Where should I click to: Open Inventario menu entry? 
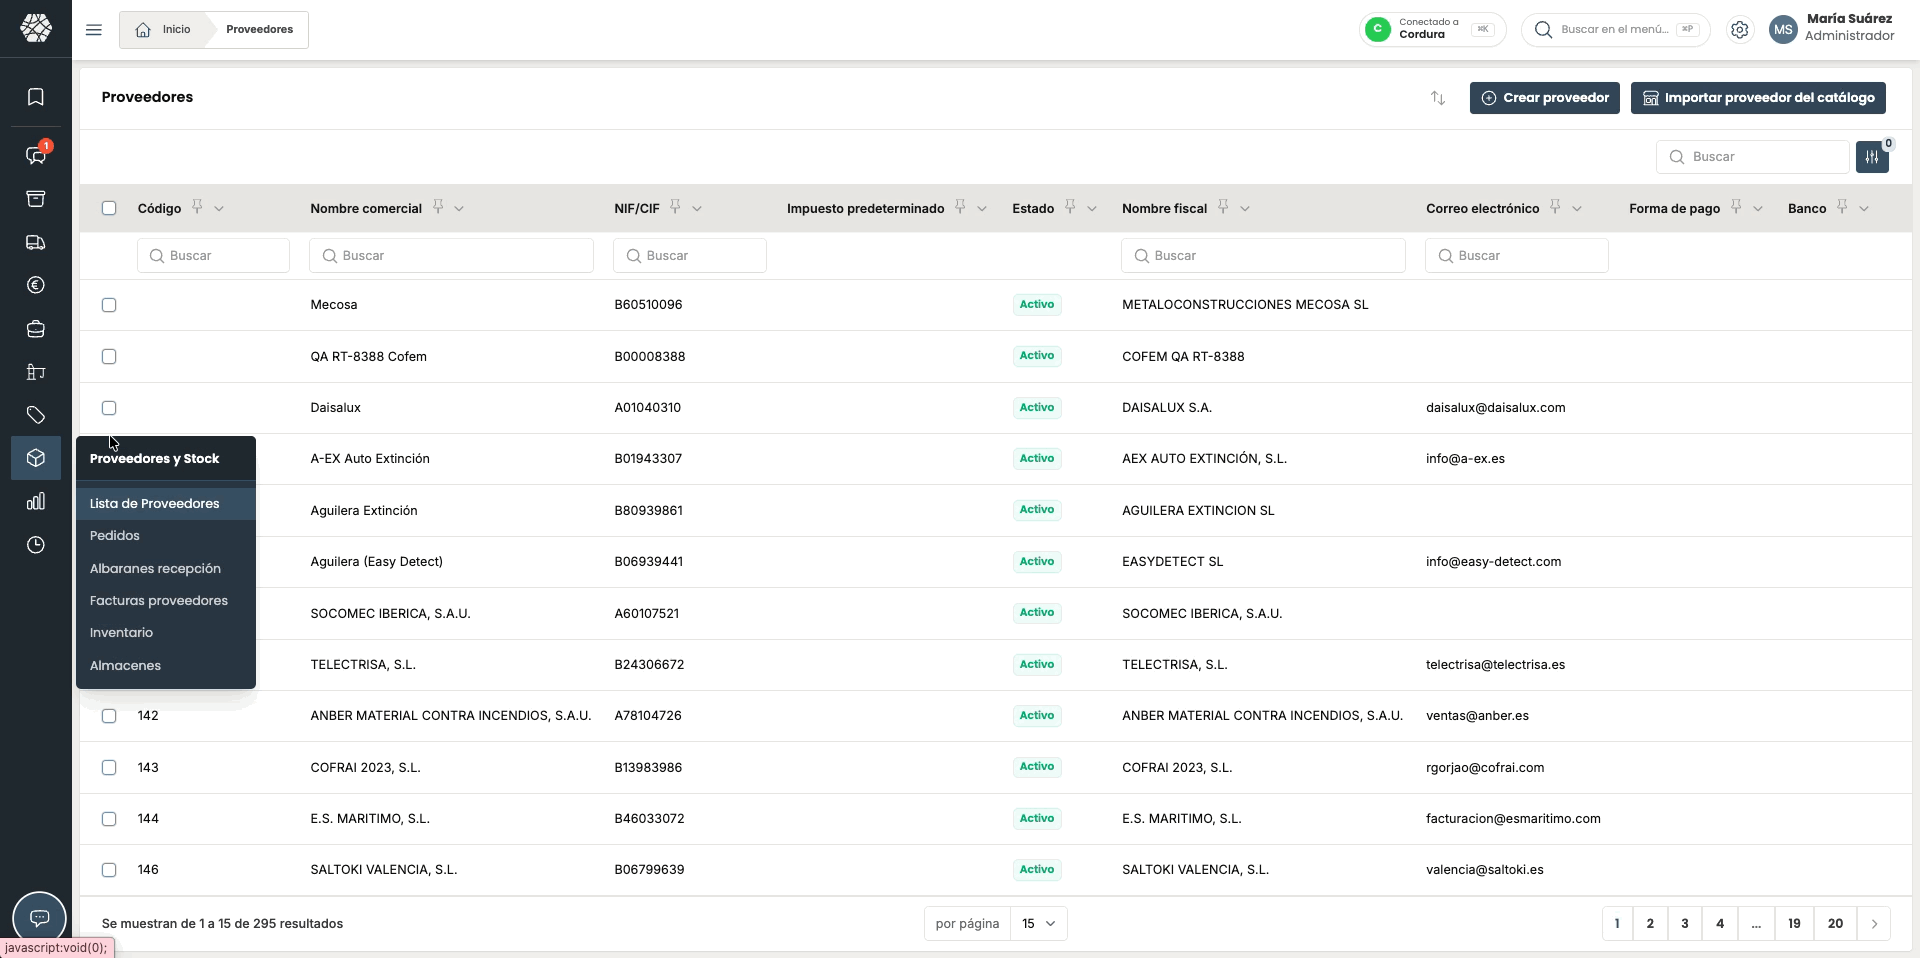click(x=166, y=632)
